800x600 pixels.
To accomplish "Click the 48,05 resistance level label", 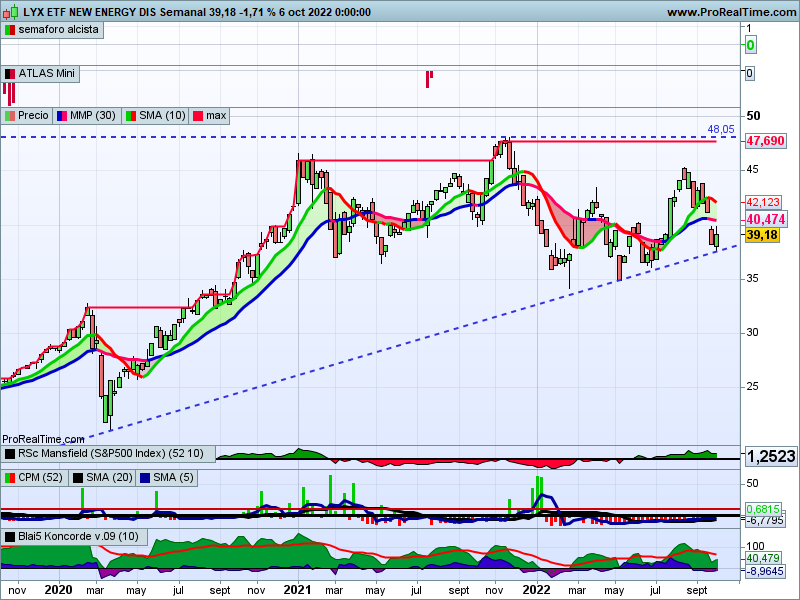I will pyautogui.click(x=721, y=130).
